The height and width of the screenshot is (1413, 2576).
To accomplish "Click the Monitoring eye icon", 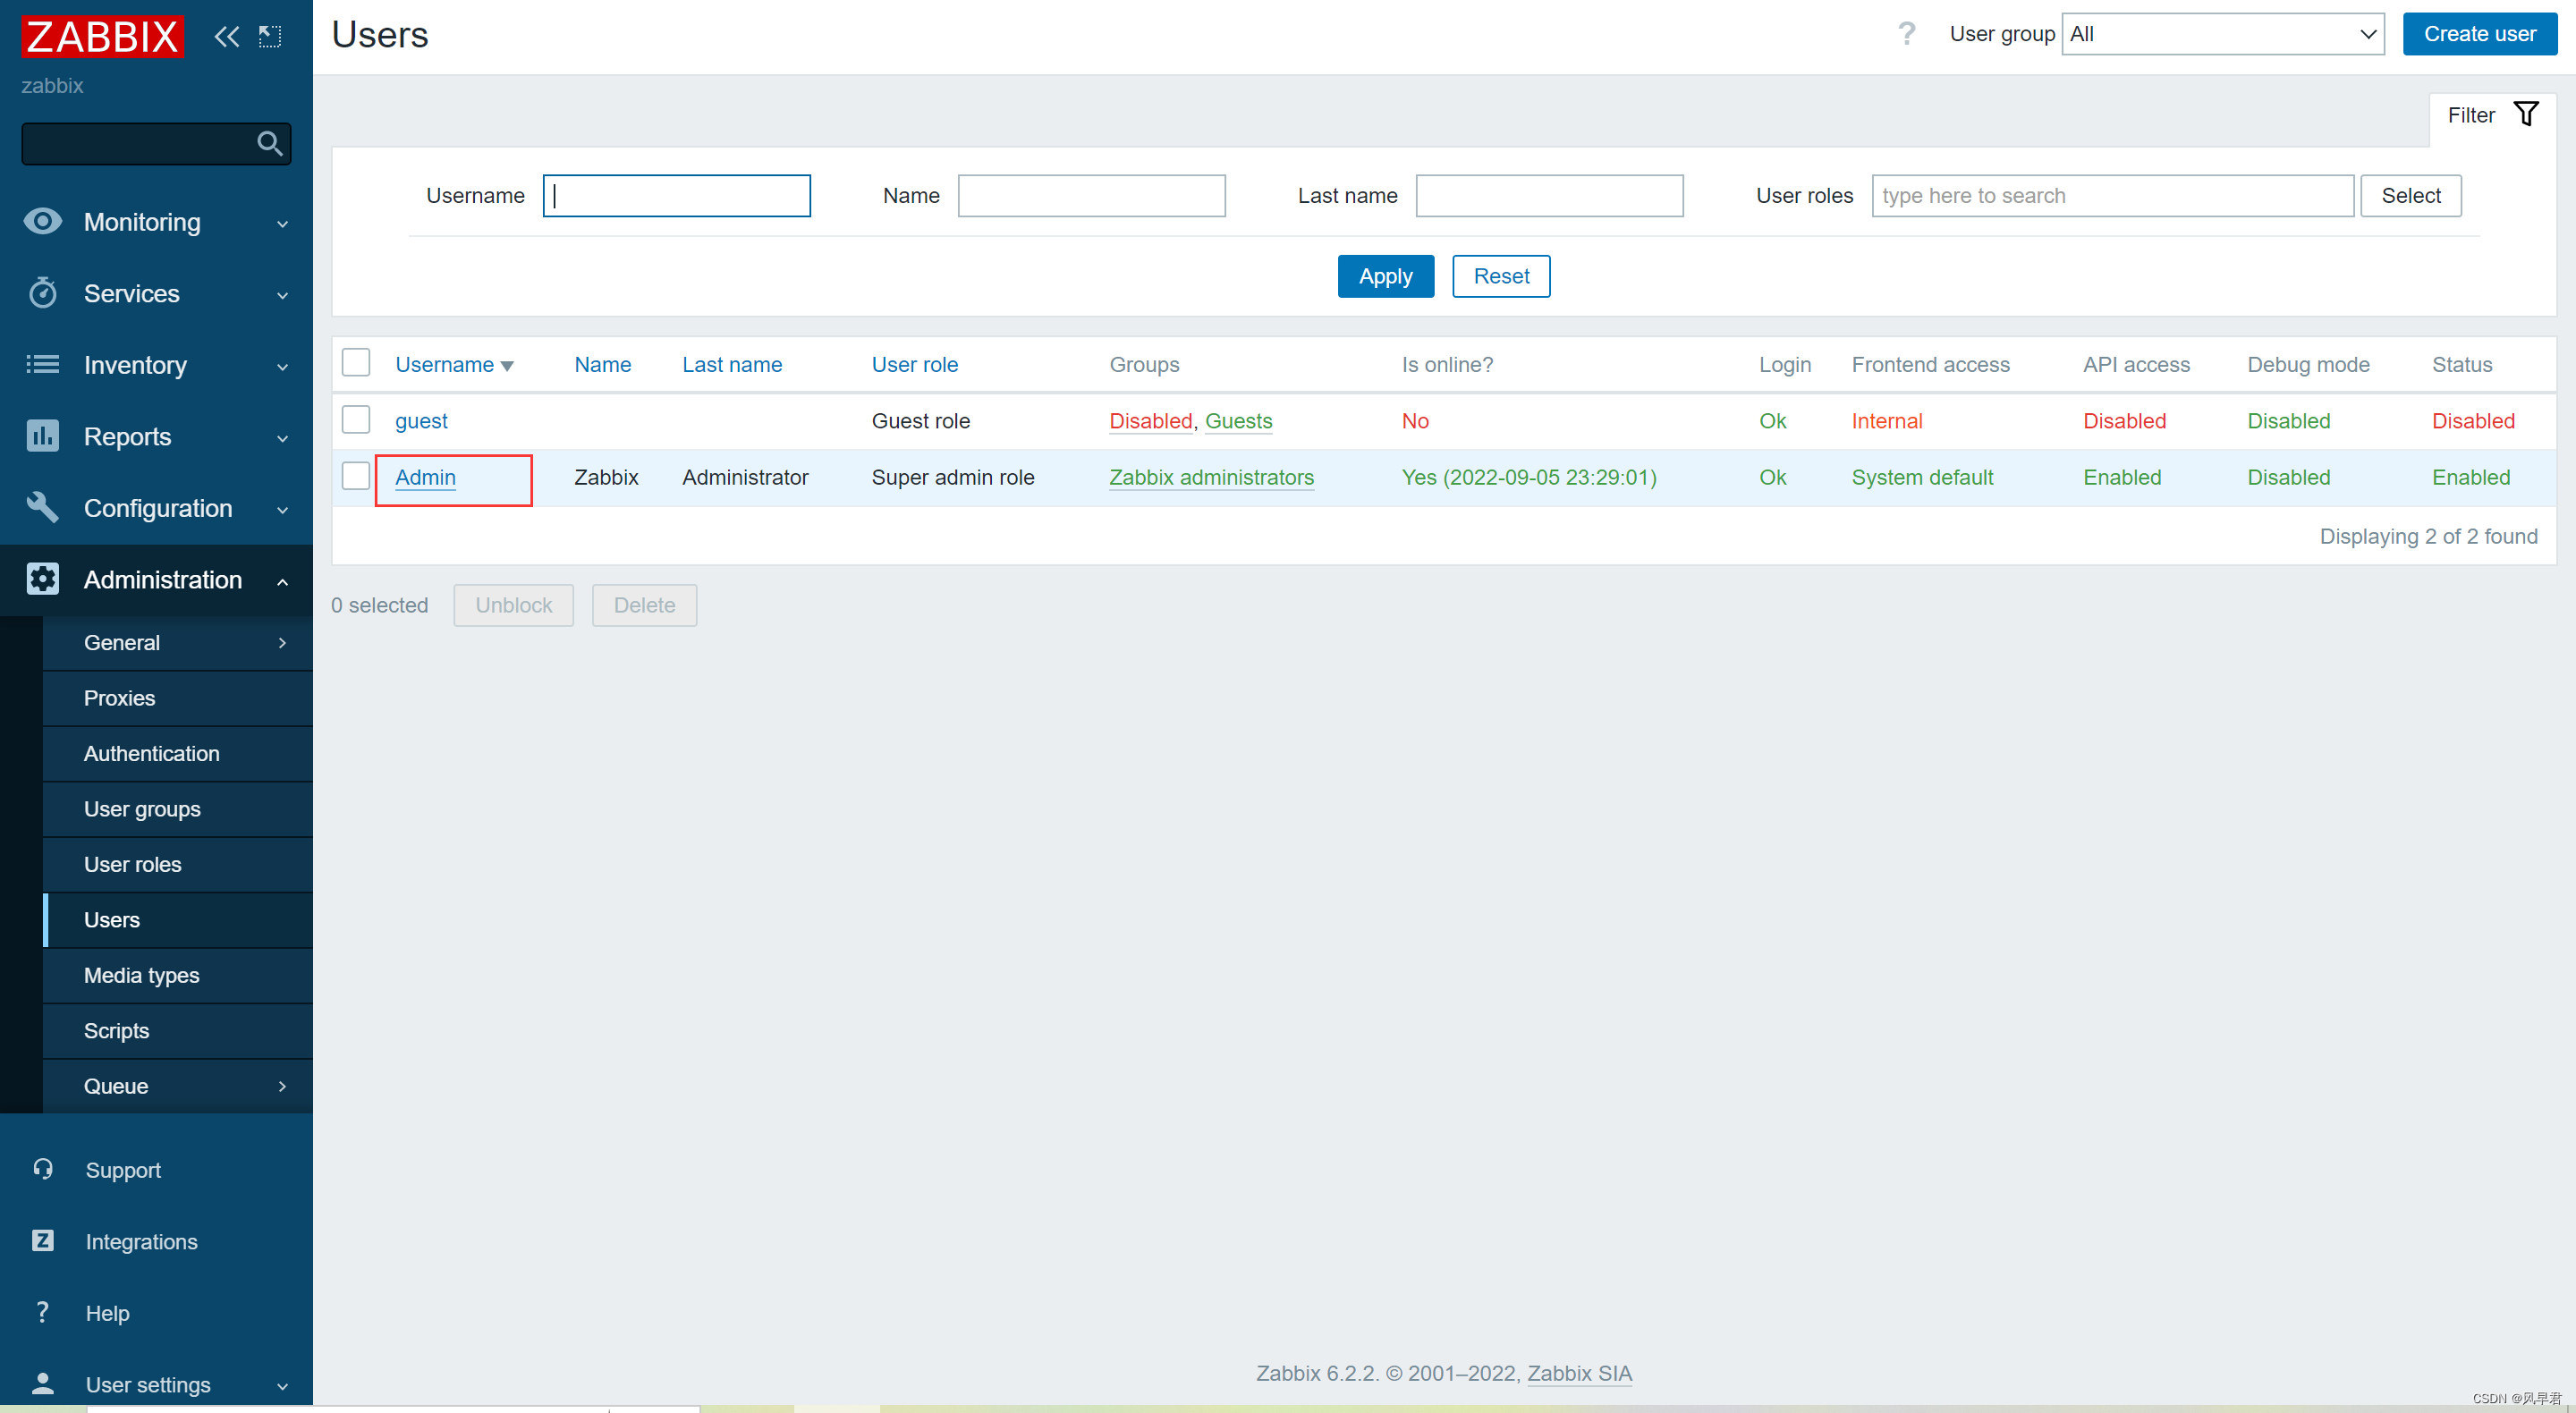I will click(42, 221).
